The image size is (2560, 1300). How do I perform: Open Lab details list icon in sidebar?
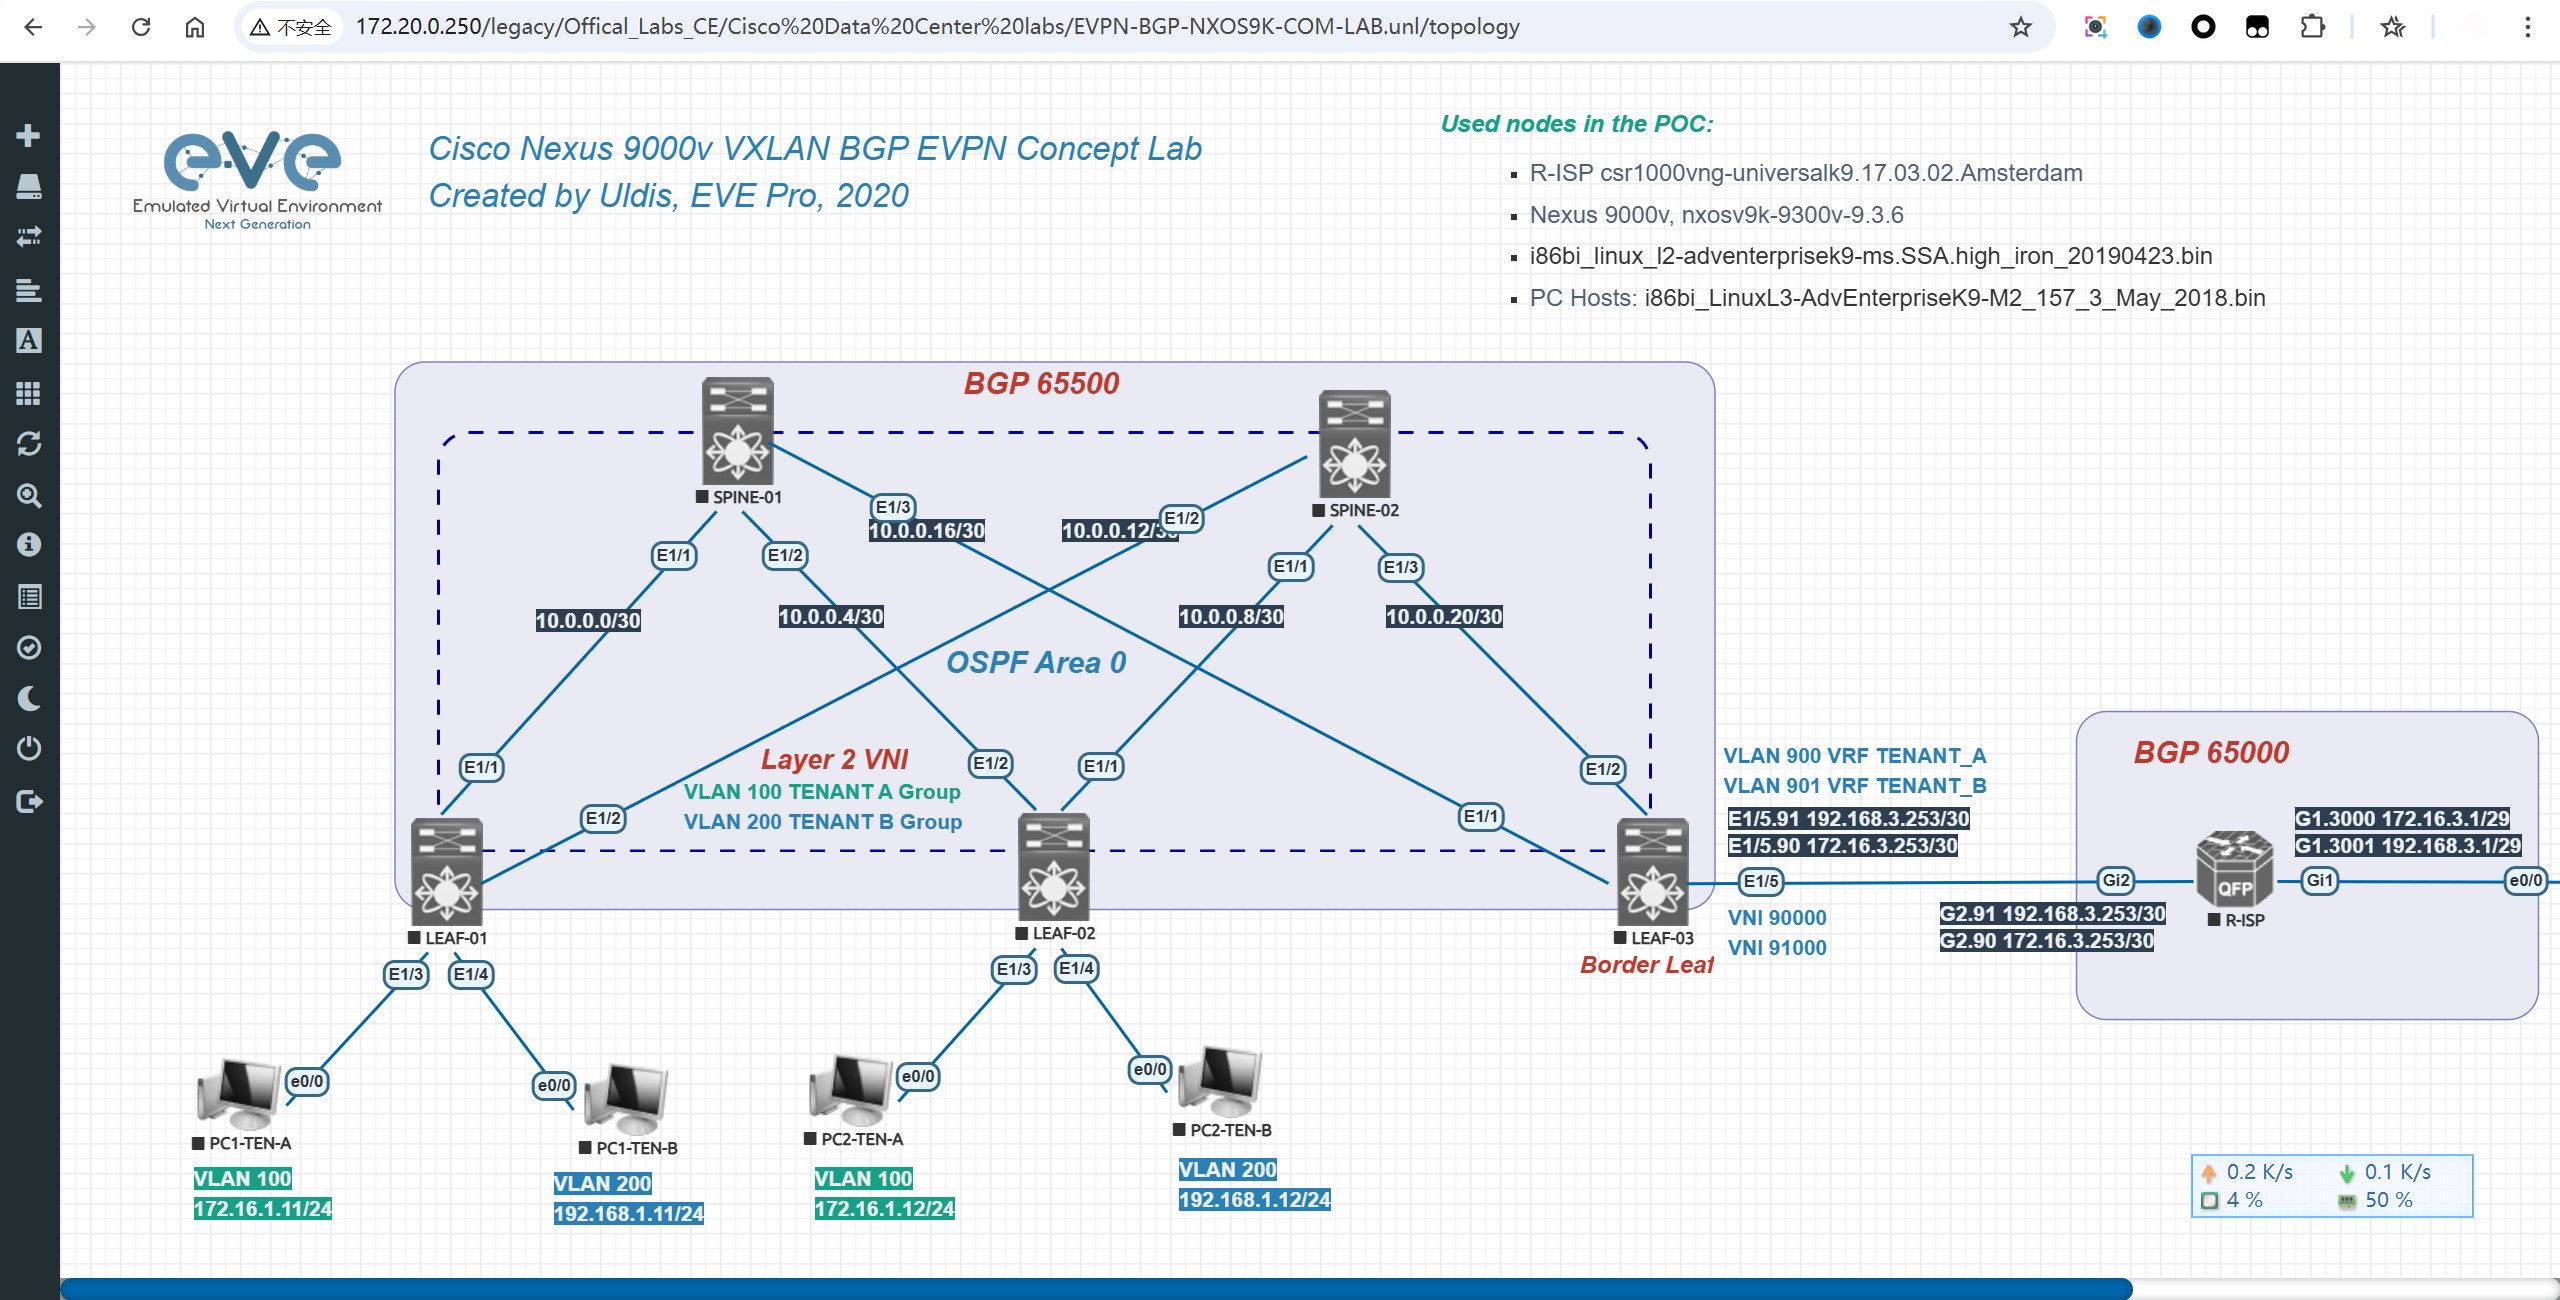(28, 597)
